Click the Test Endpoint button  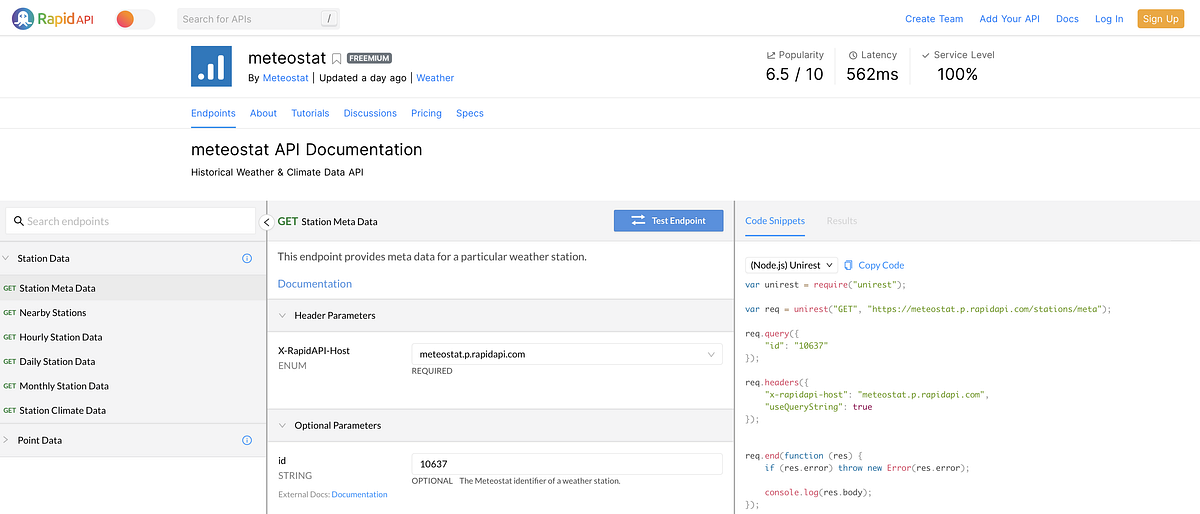pyautogui.click(x=668, y=221)
